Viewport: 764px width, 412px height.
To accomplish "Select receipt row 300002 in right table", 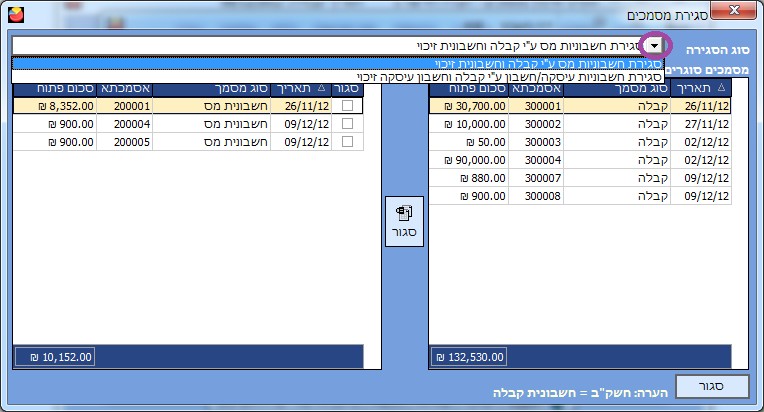I will [x=580, y=123].
